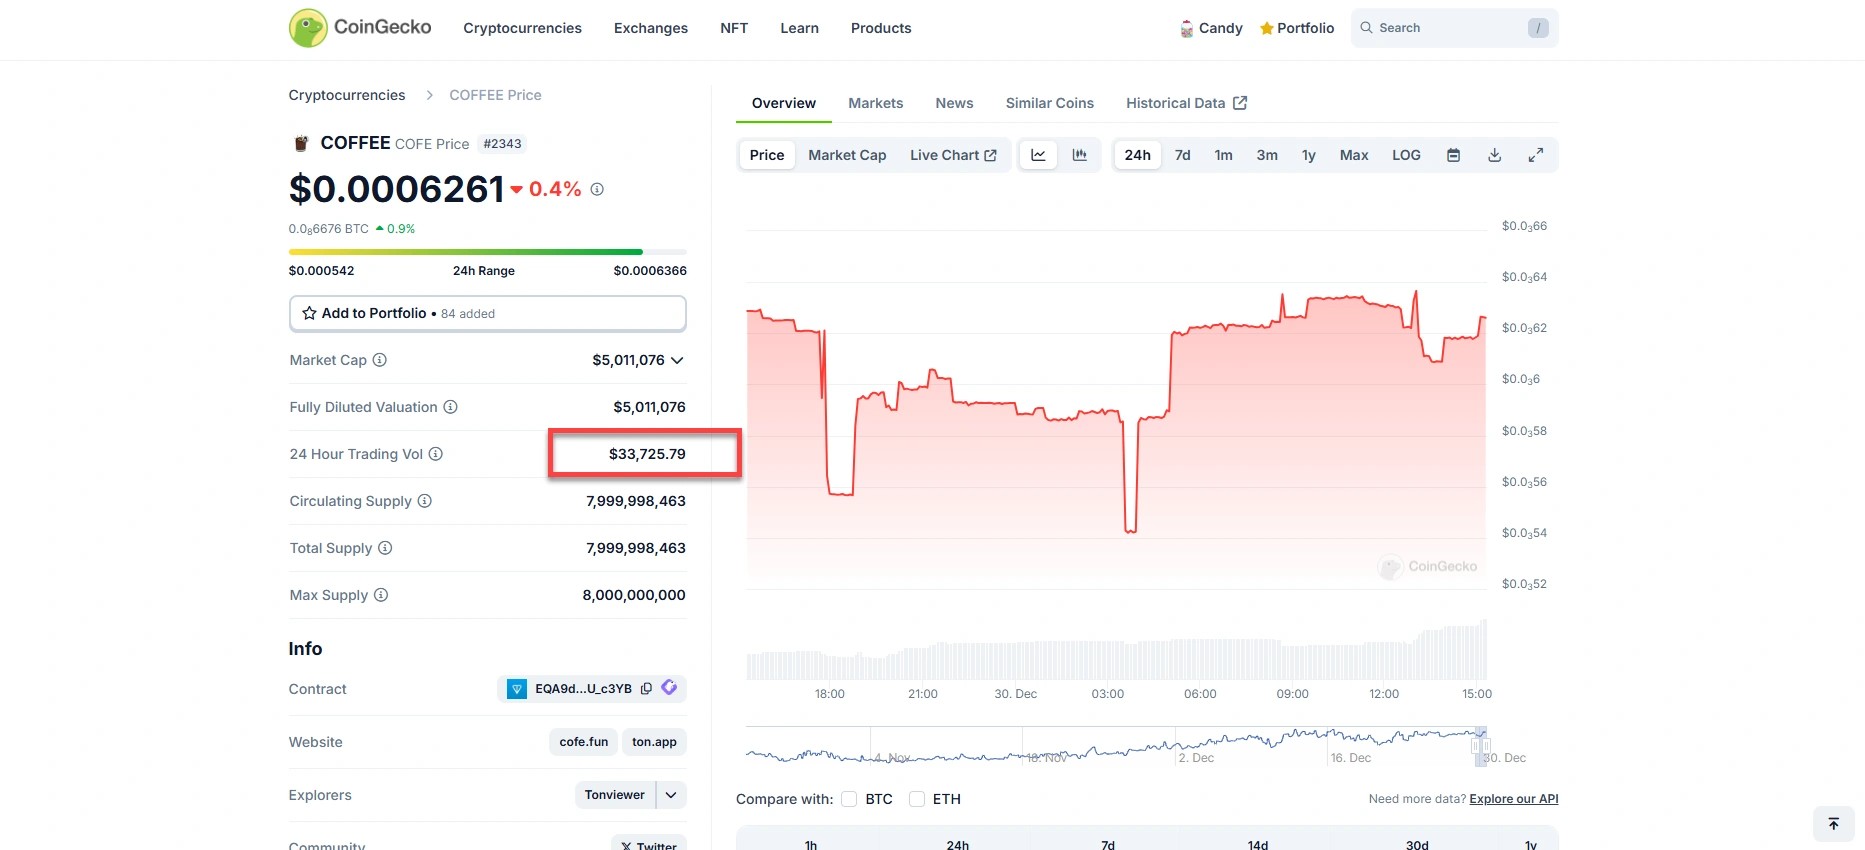The width and height of the screenshot is (1865, 850).
Task: Open the Cryptocurrencies navigation menu
Action: [522, 28]
